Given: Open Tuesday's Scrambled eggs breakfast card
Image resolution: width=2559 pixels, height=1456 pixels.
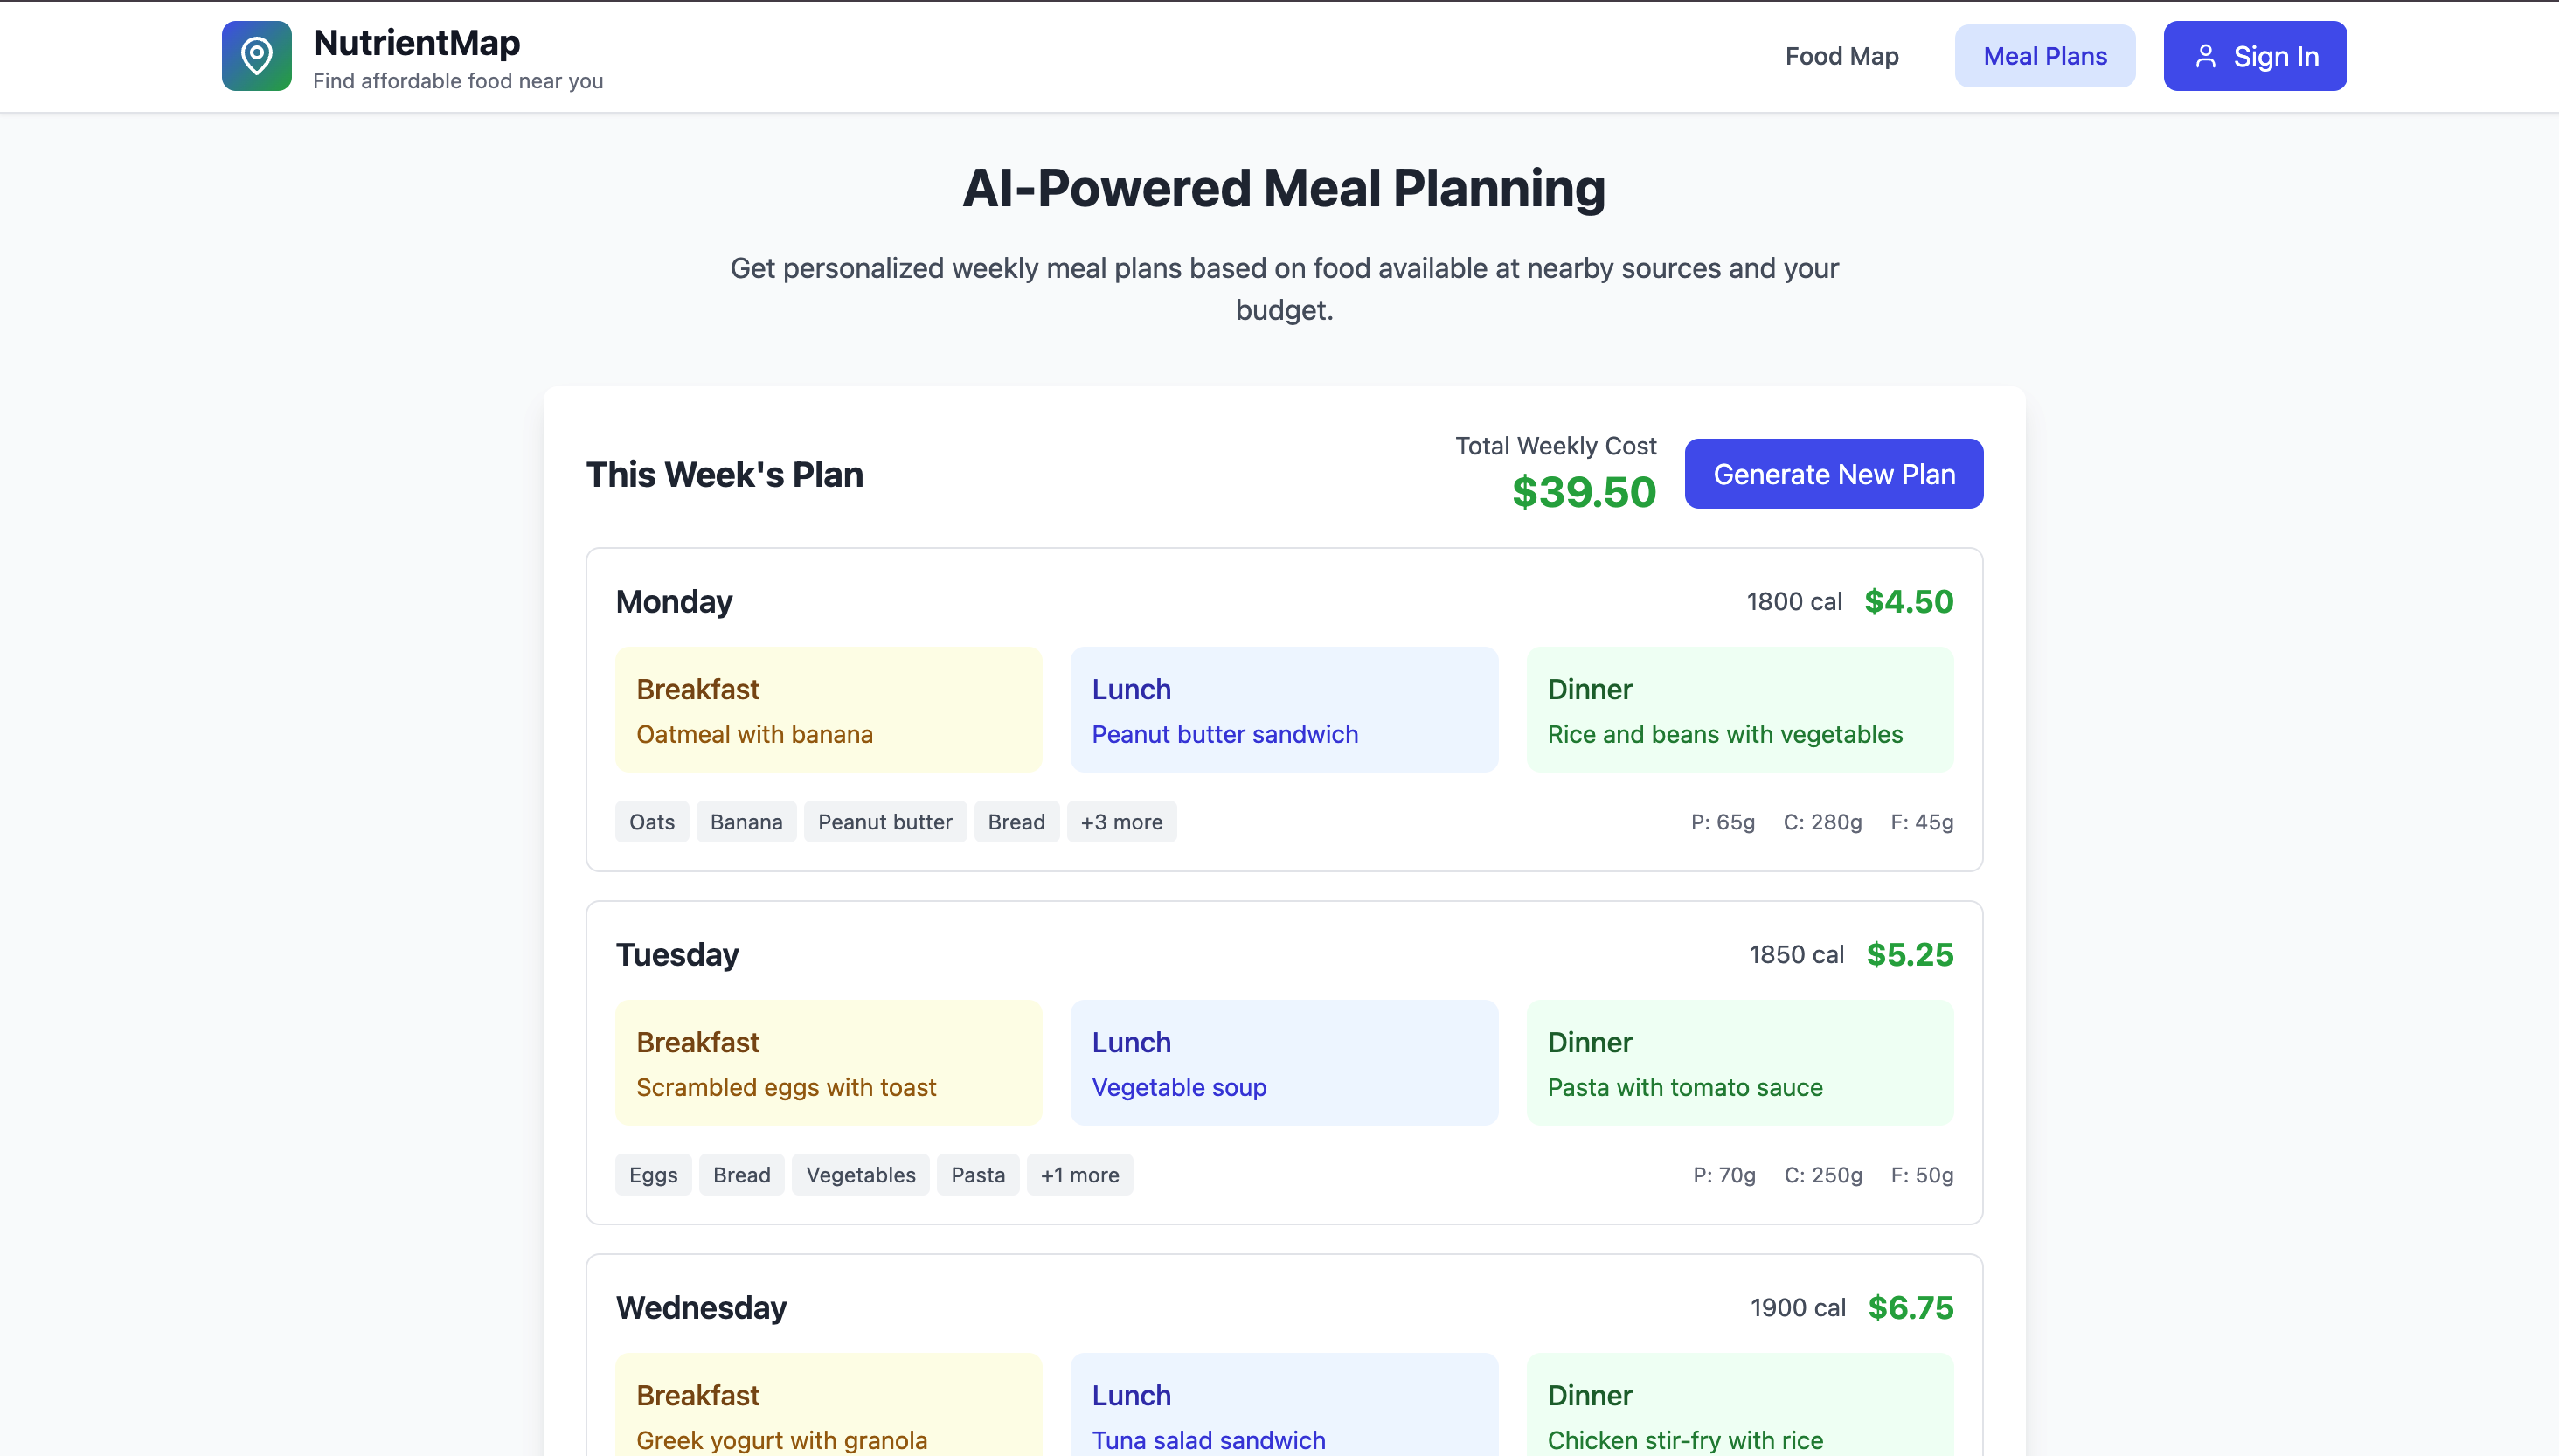Looking at the screenshot, I should pos(828,1063).
